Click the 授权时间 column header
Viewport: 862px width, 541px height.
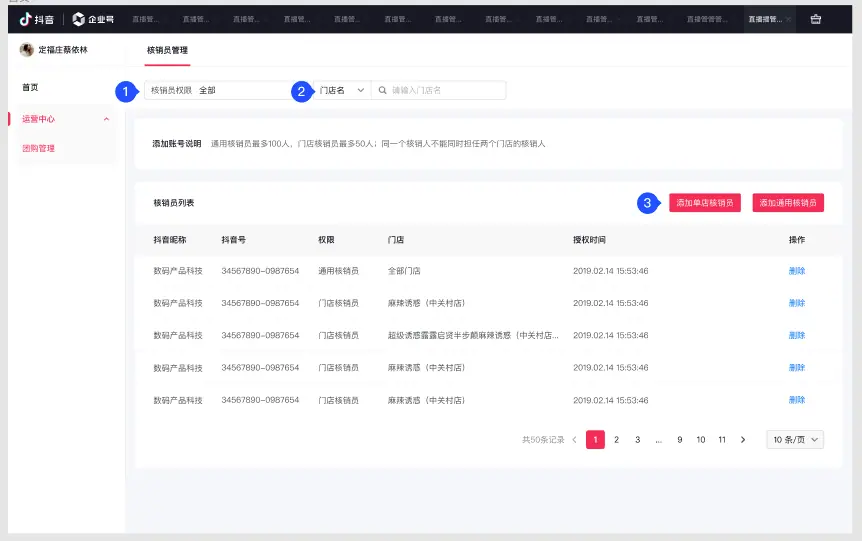click(x=589, y=240)
